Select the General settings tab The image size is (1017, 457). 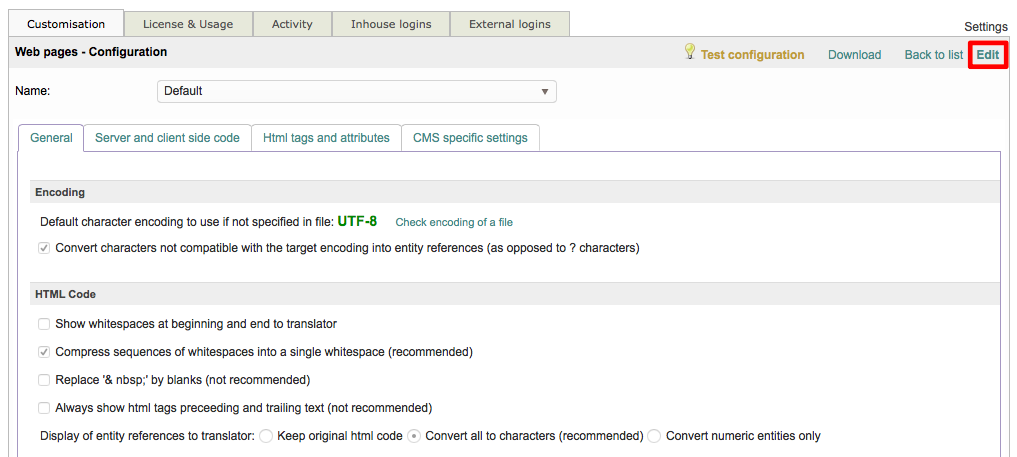[51, 138]
